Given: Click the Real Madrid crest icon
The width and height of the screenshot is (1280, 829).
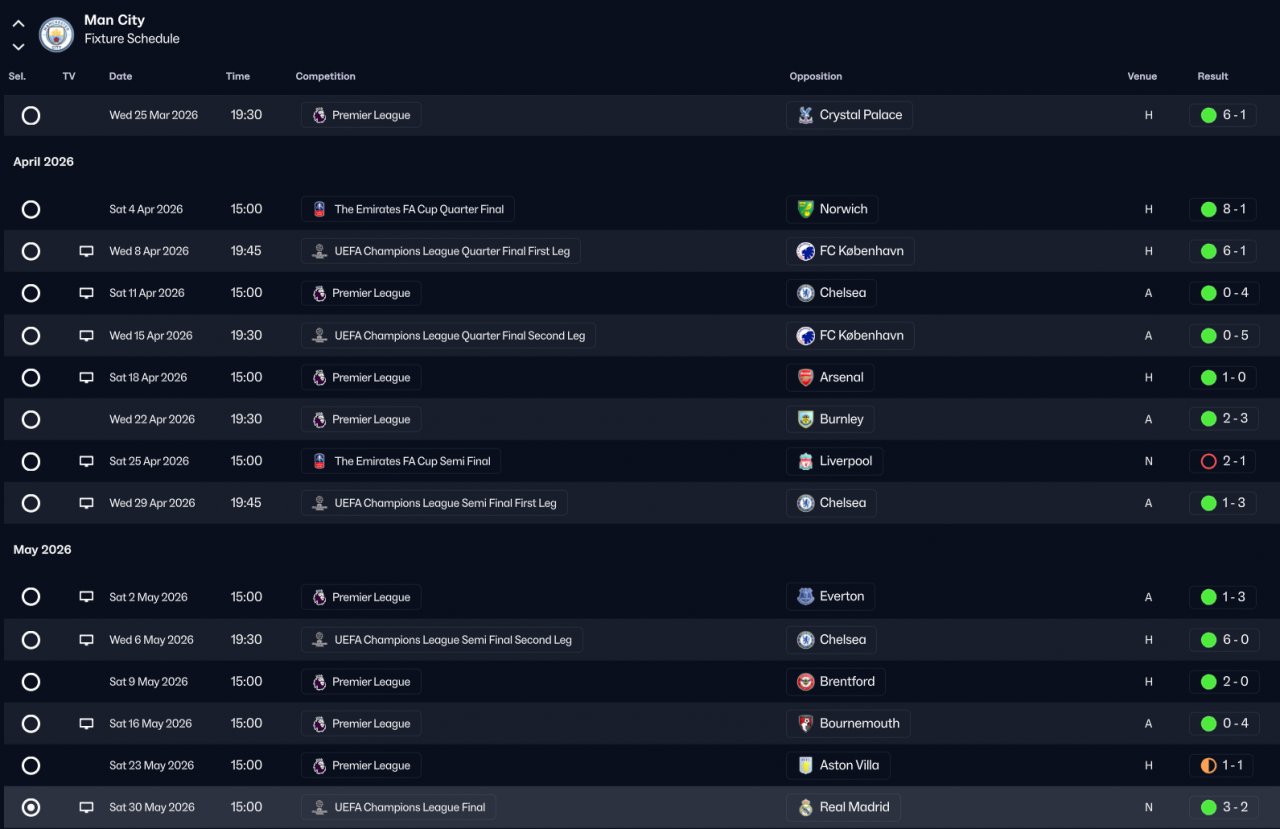Looking at the screenshot, I should [805, 808].
